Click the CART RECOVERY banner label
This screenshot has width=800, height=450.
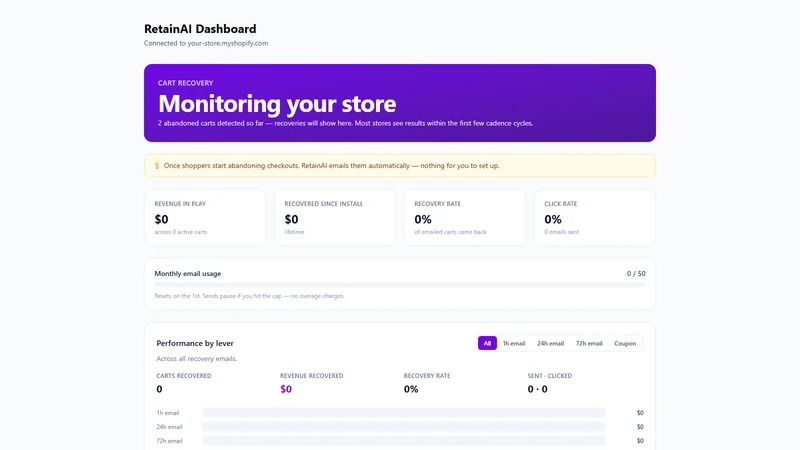(x=185, y=83)
